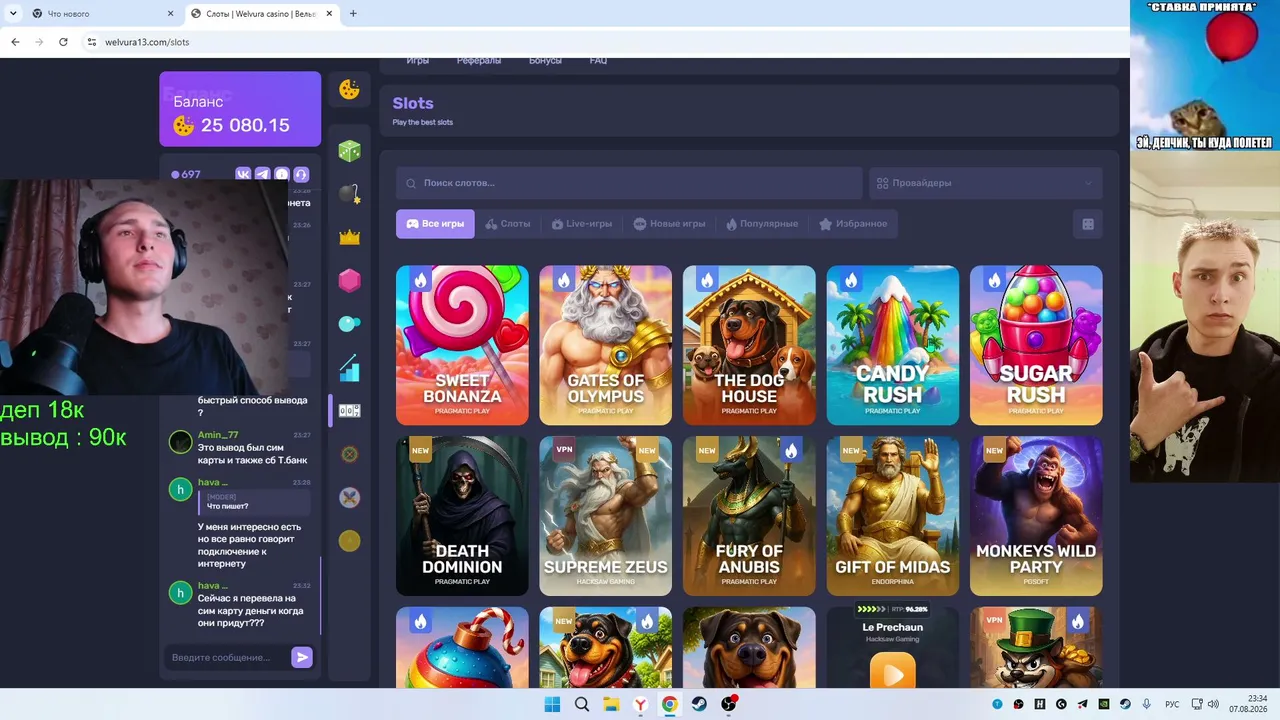Open the Candy Rush slot
The image size is (1280, 720).
893,345
